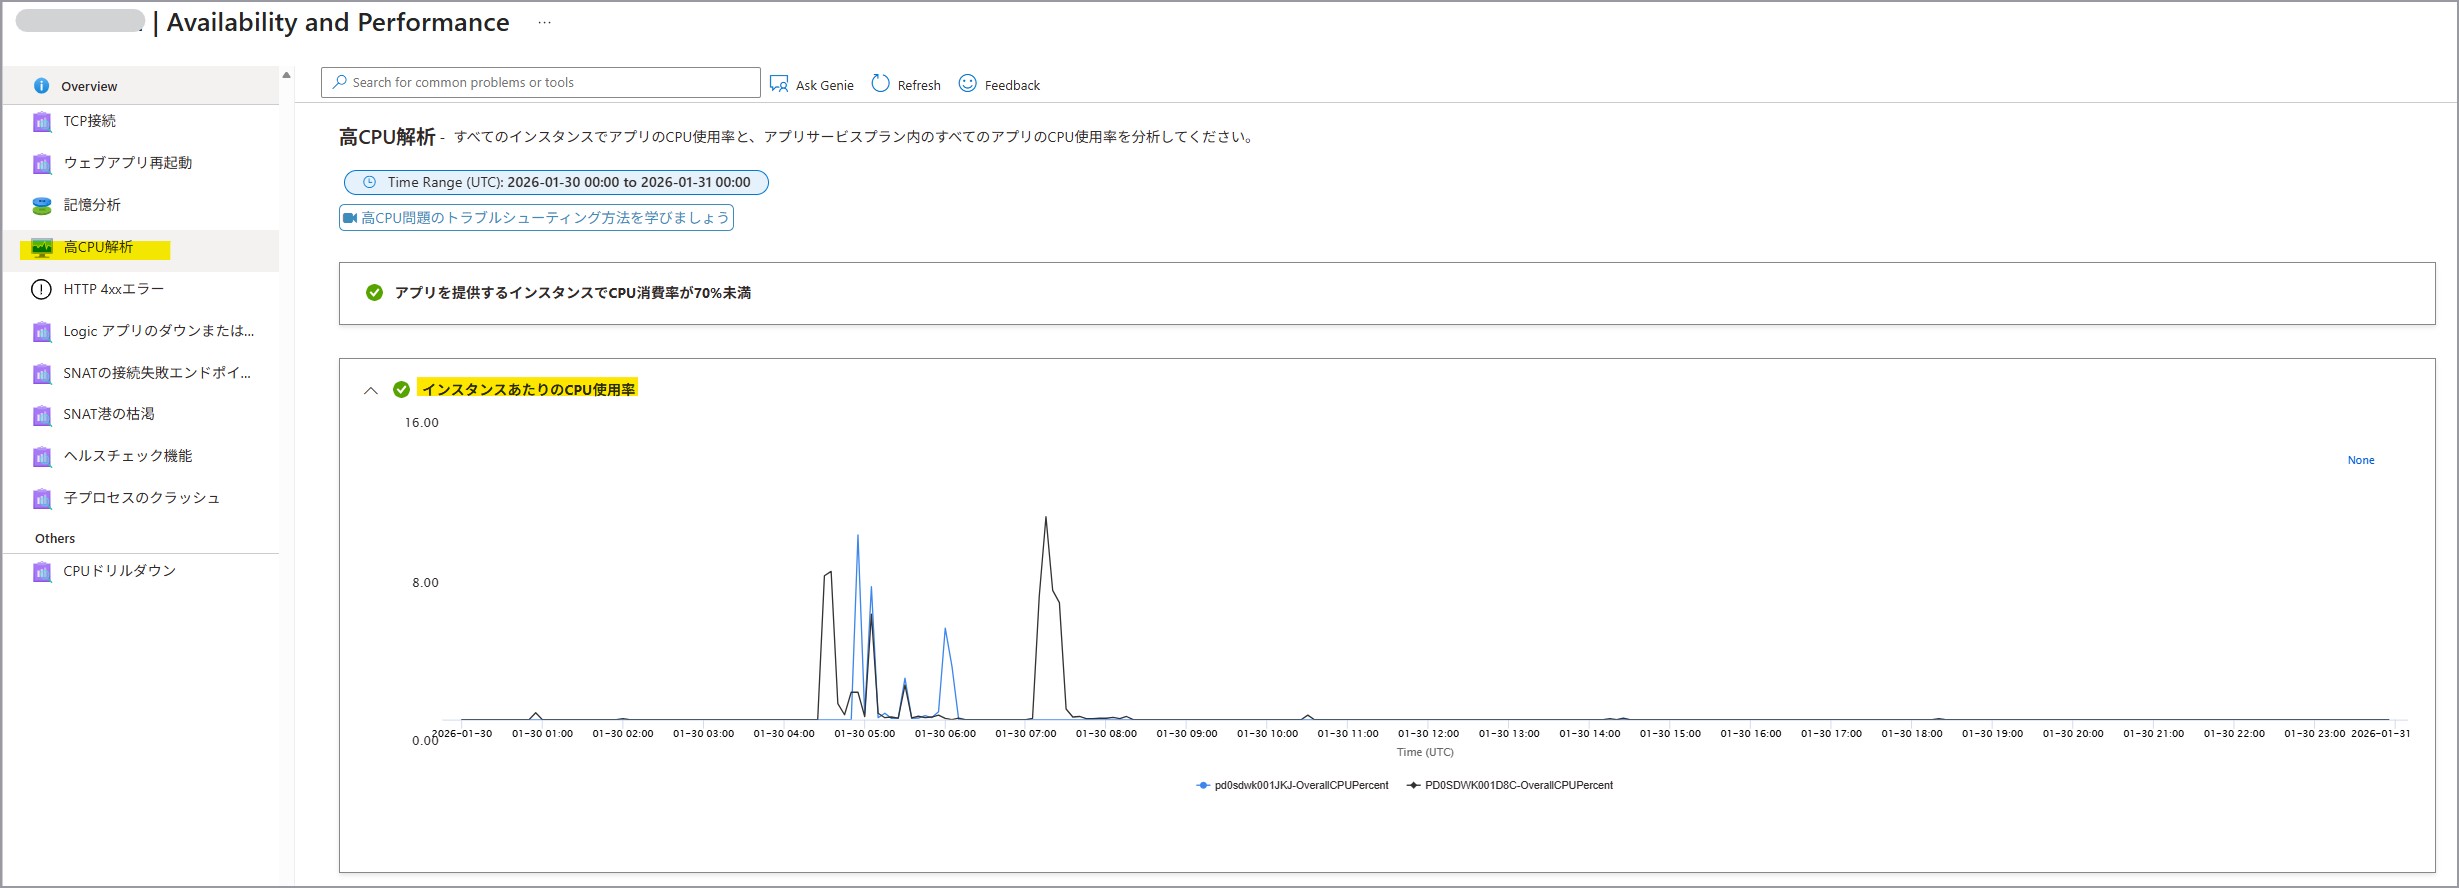Open 記憶分析 via its database icon

point(41,205)
